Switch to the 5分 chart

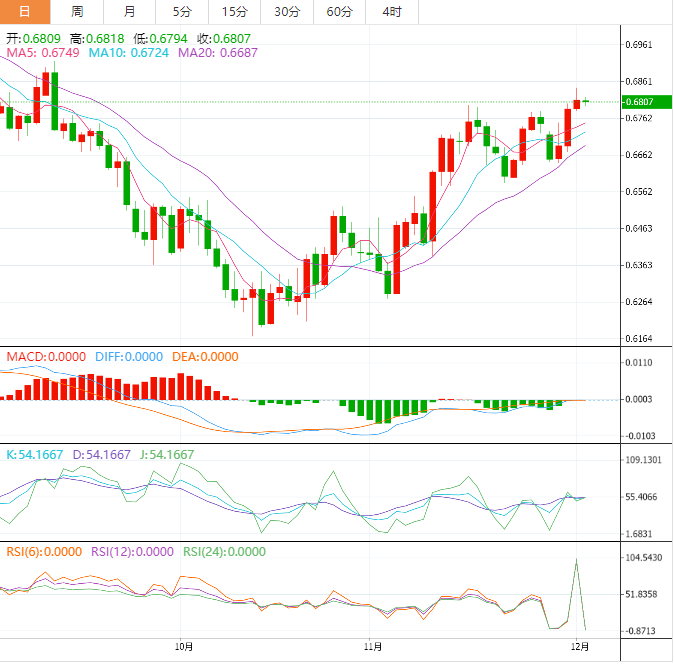(182, 12)
